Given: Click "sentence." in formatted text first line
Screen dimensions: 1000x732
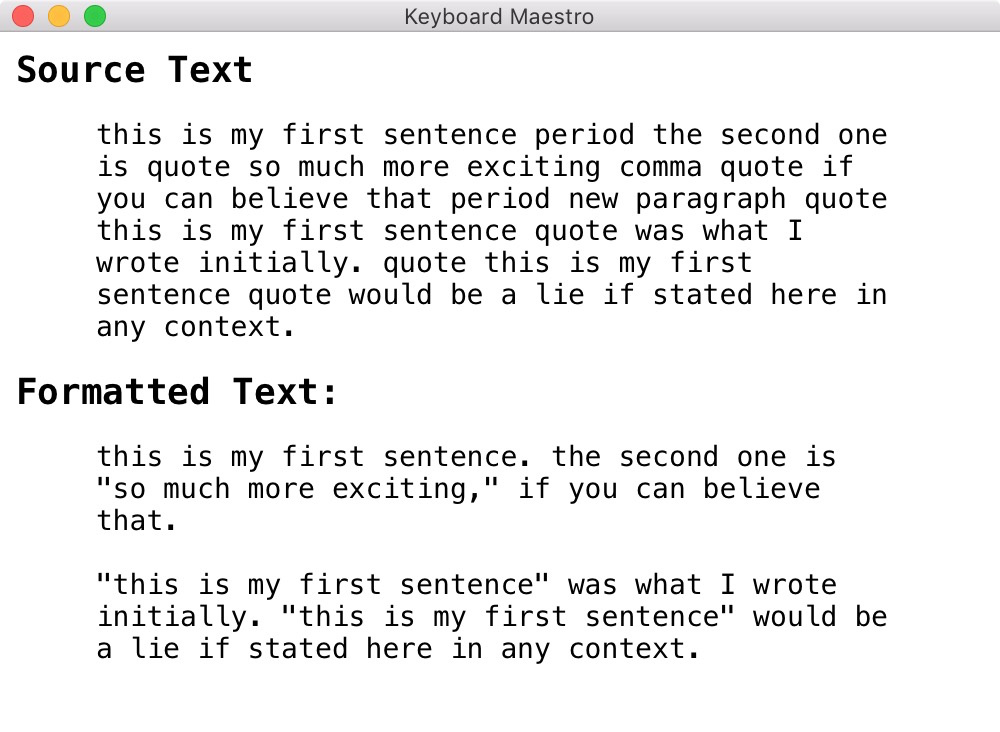Looking at the screenshot, I should pos(457,457).
